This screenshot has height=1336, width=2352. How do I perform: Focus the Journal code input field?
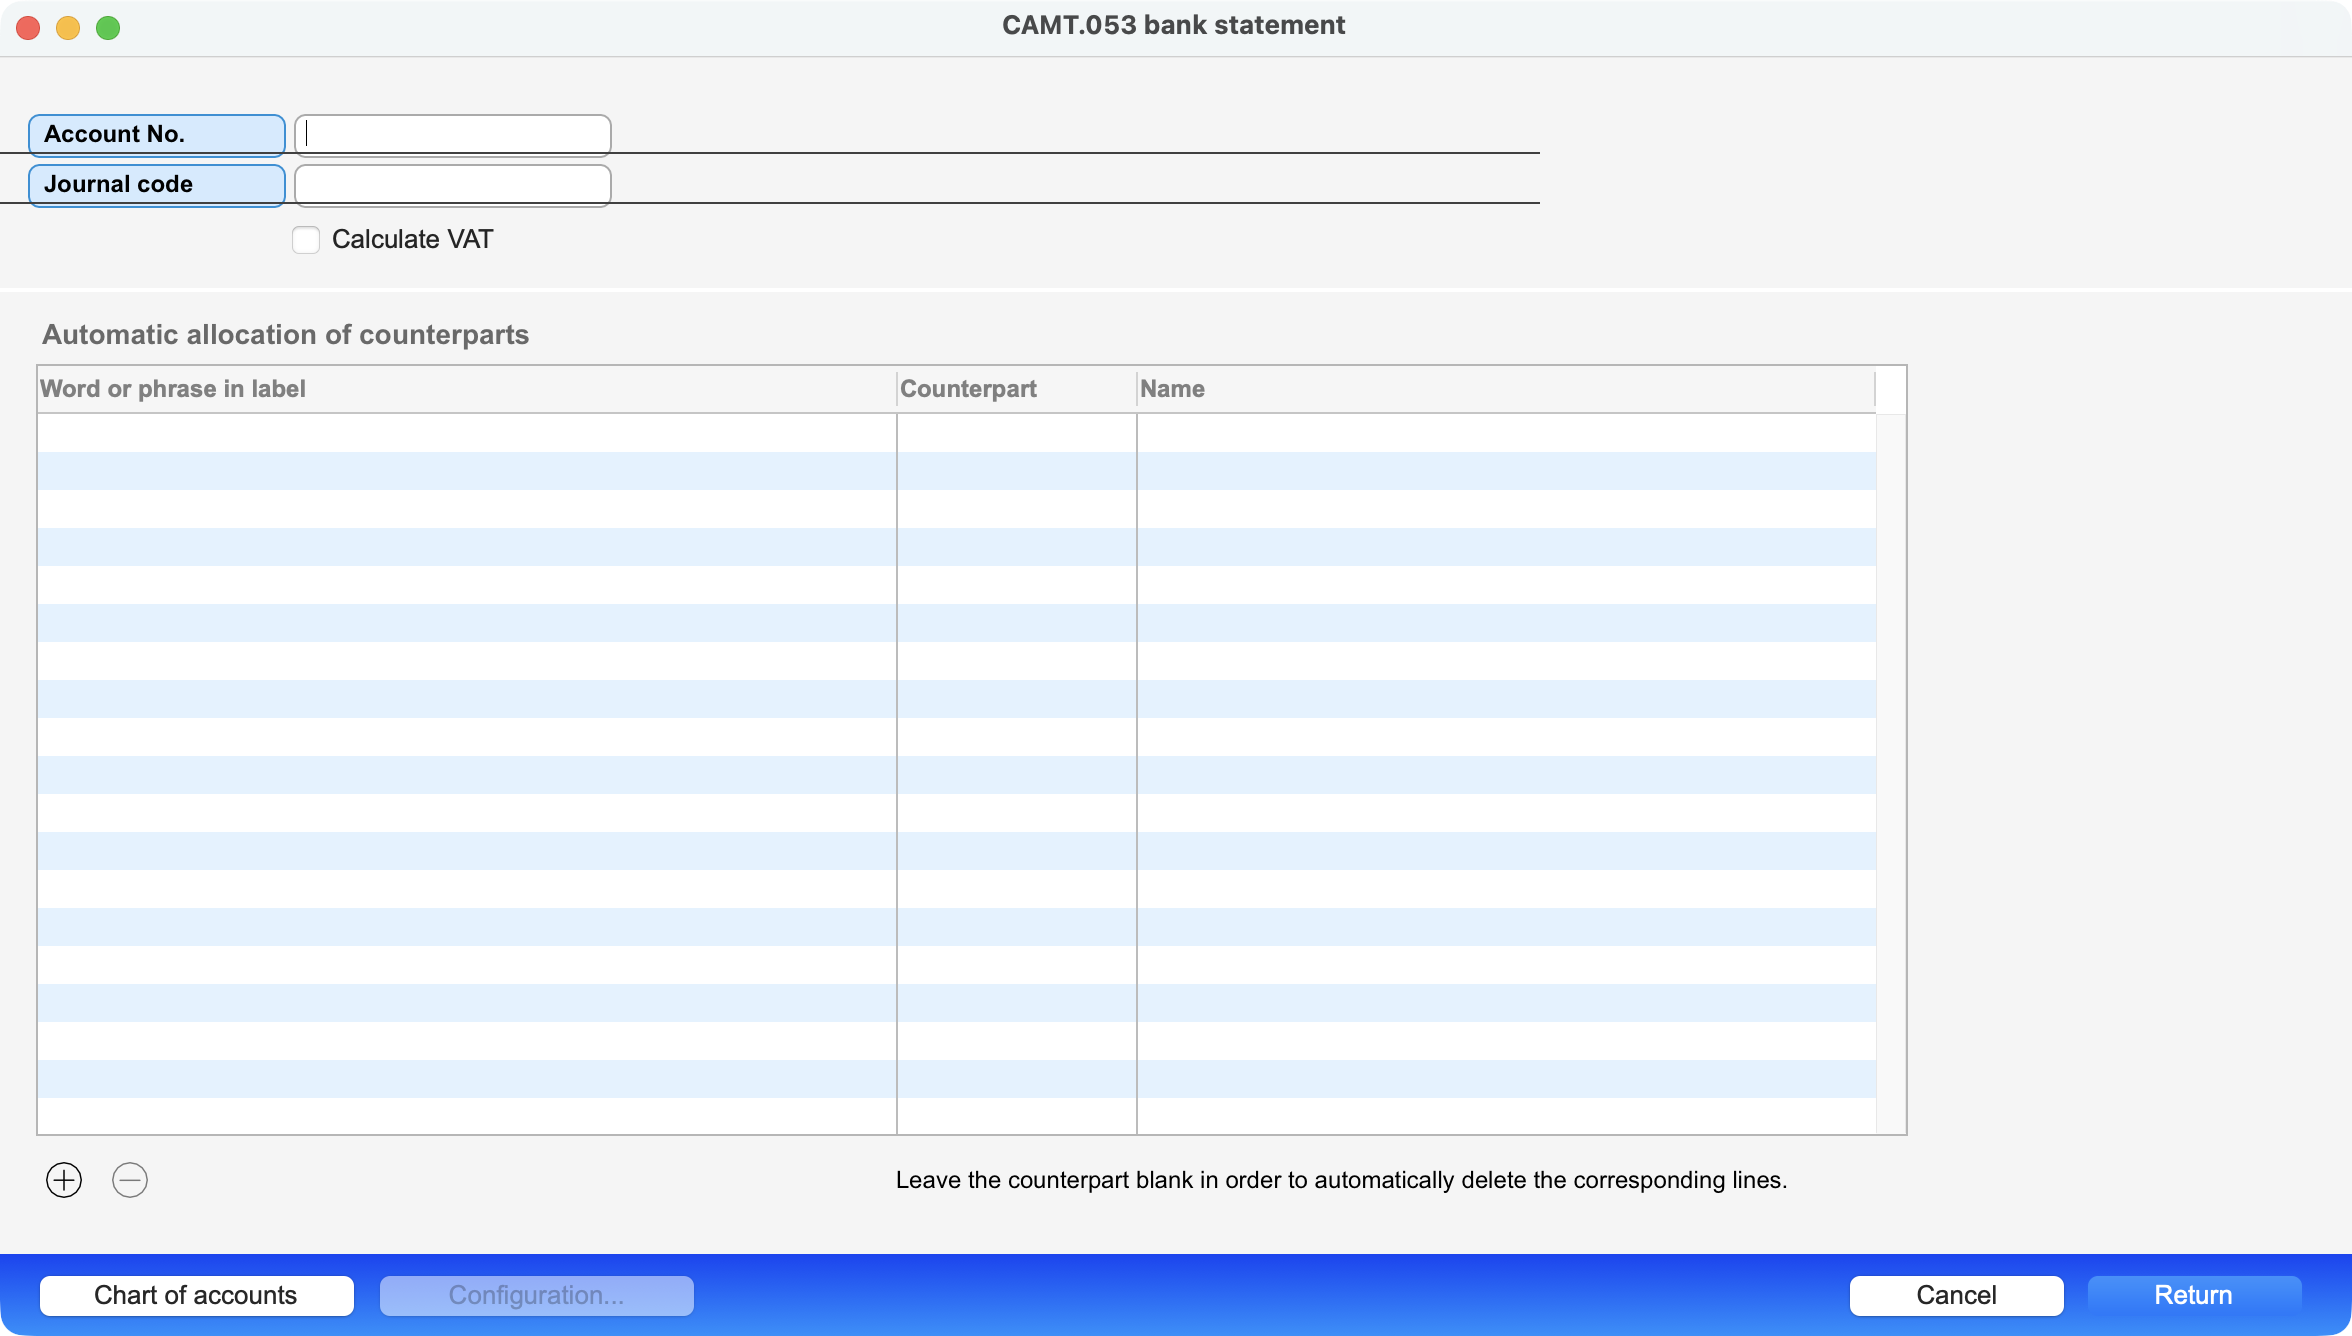tap(453, 185)
